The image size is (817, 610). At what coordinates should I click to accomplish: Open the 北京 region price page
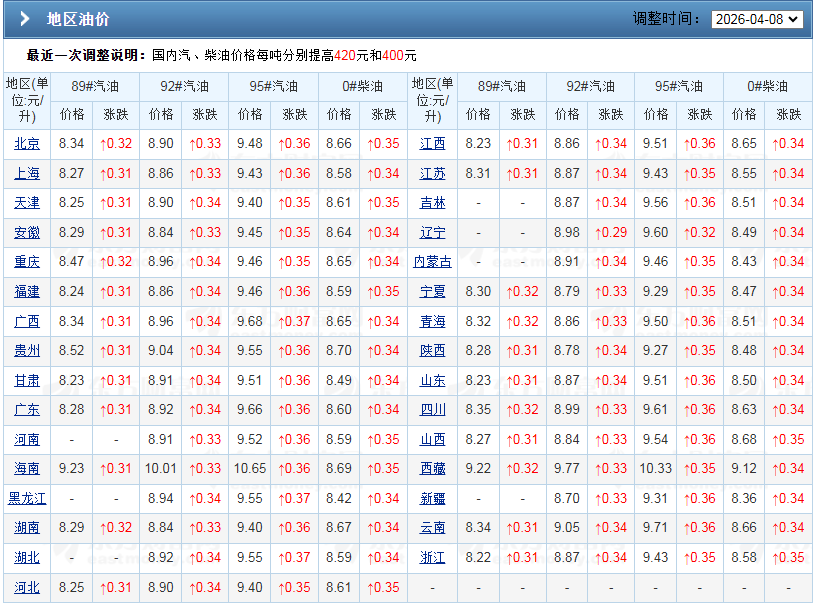(x=26, y=143)
